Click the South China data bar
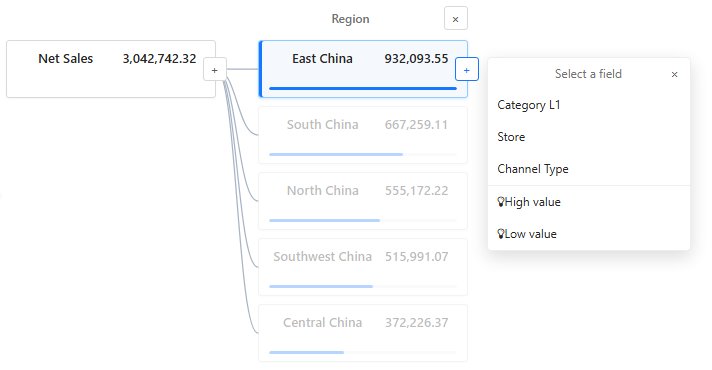712x370 pixels. (336, 154)
